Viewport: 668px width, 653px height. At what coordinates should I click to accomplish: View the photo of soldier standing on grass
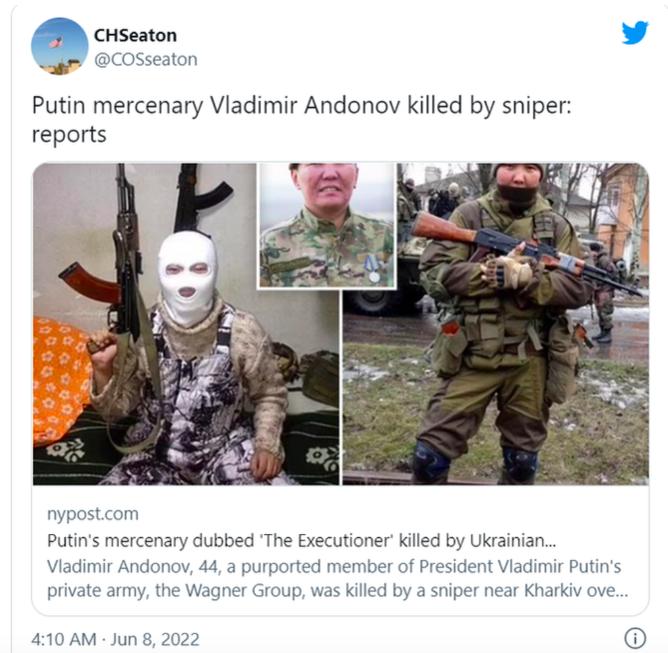[496, 324]
